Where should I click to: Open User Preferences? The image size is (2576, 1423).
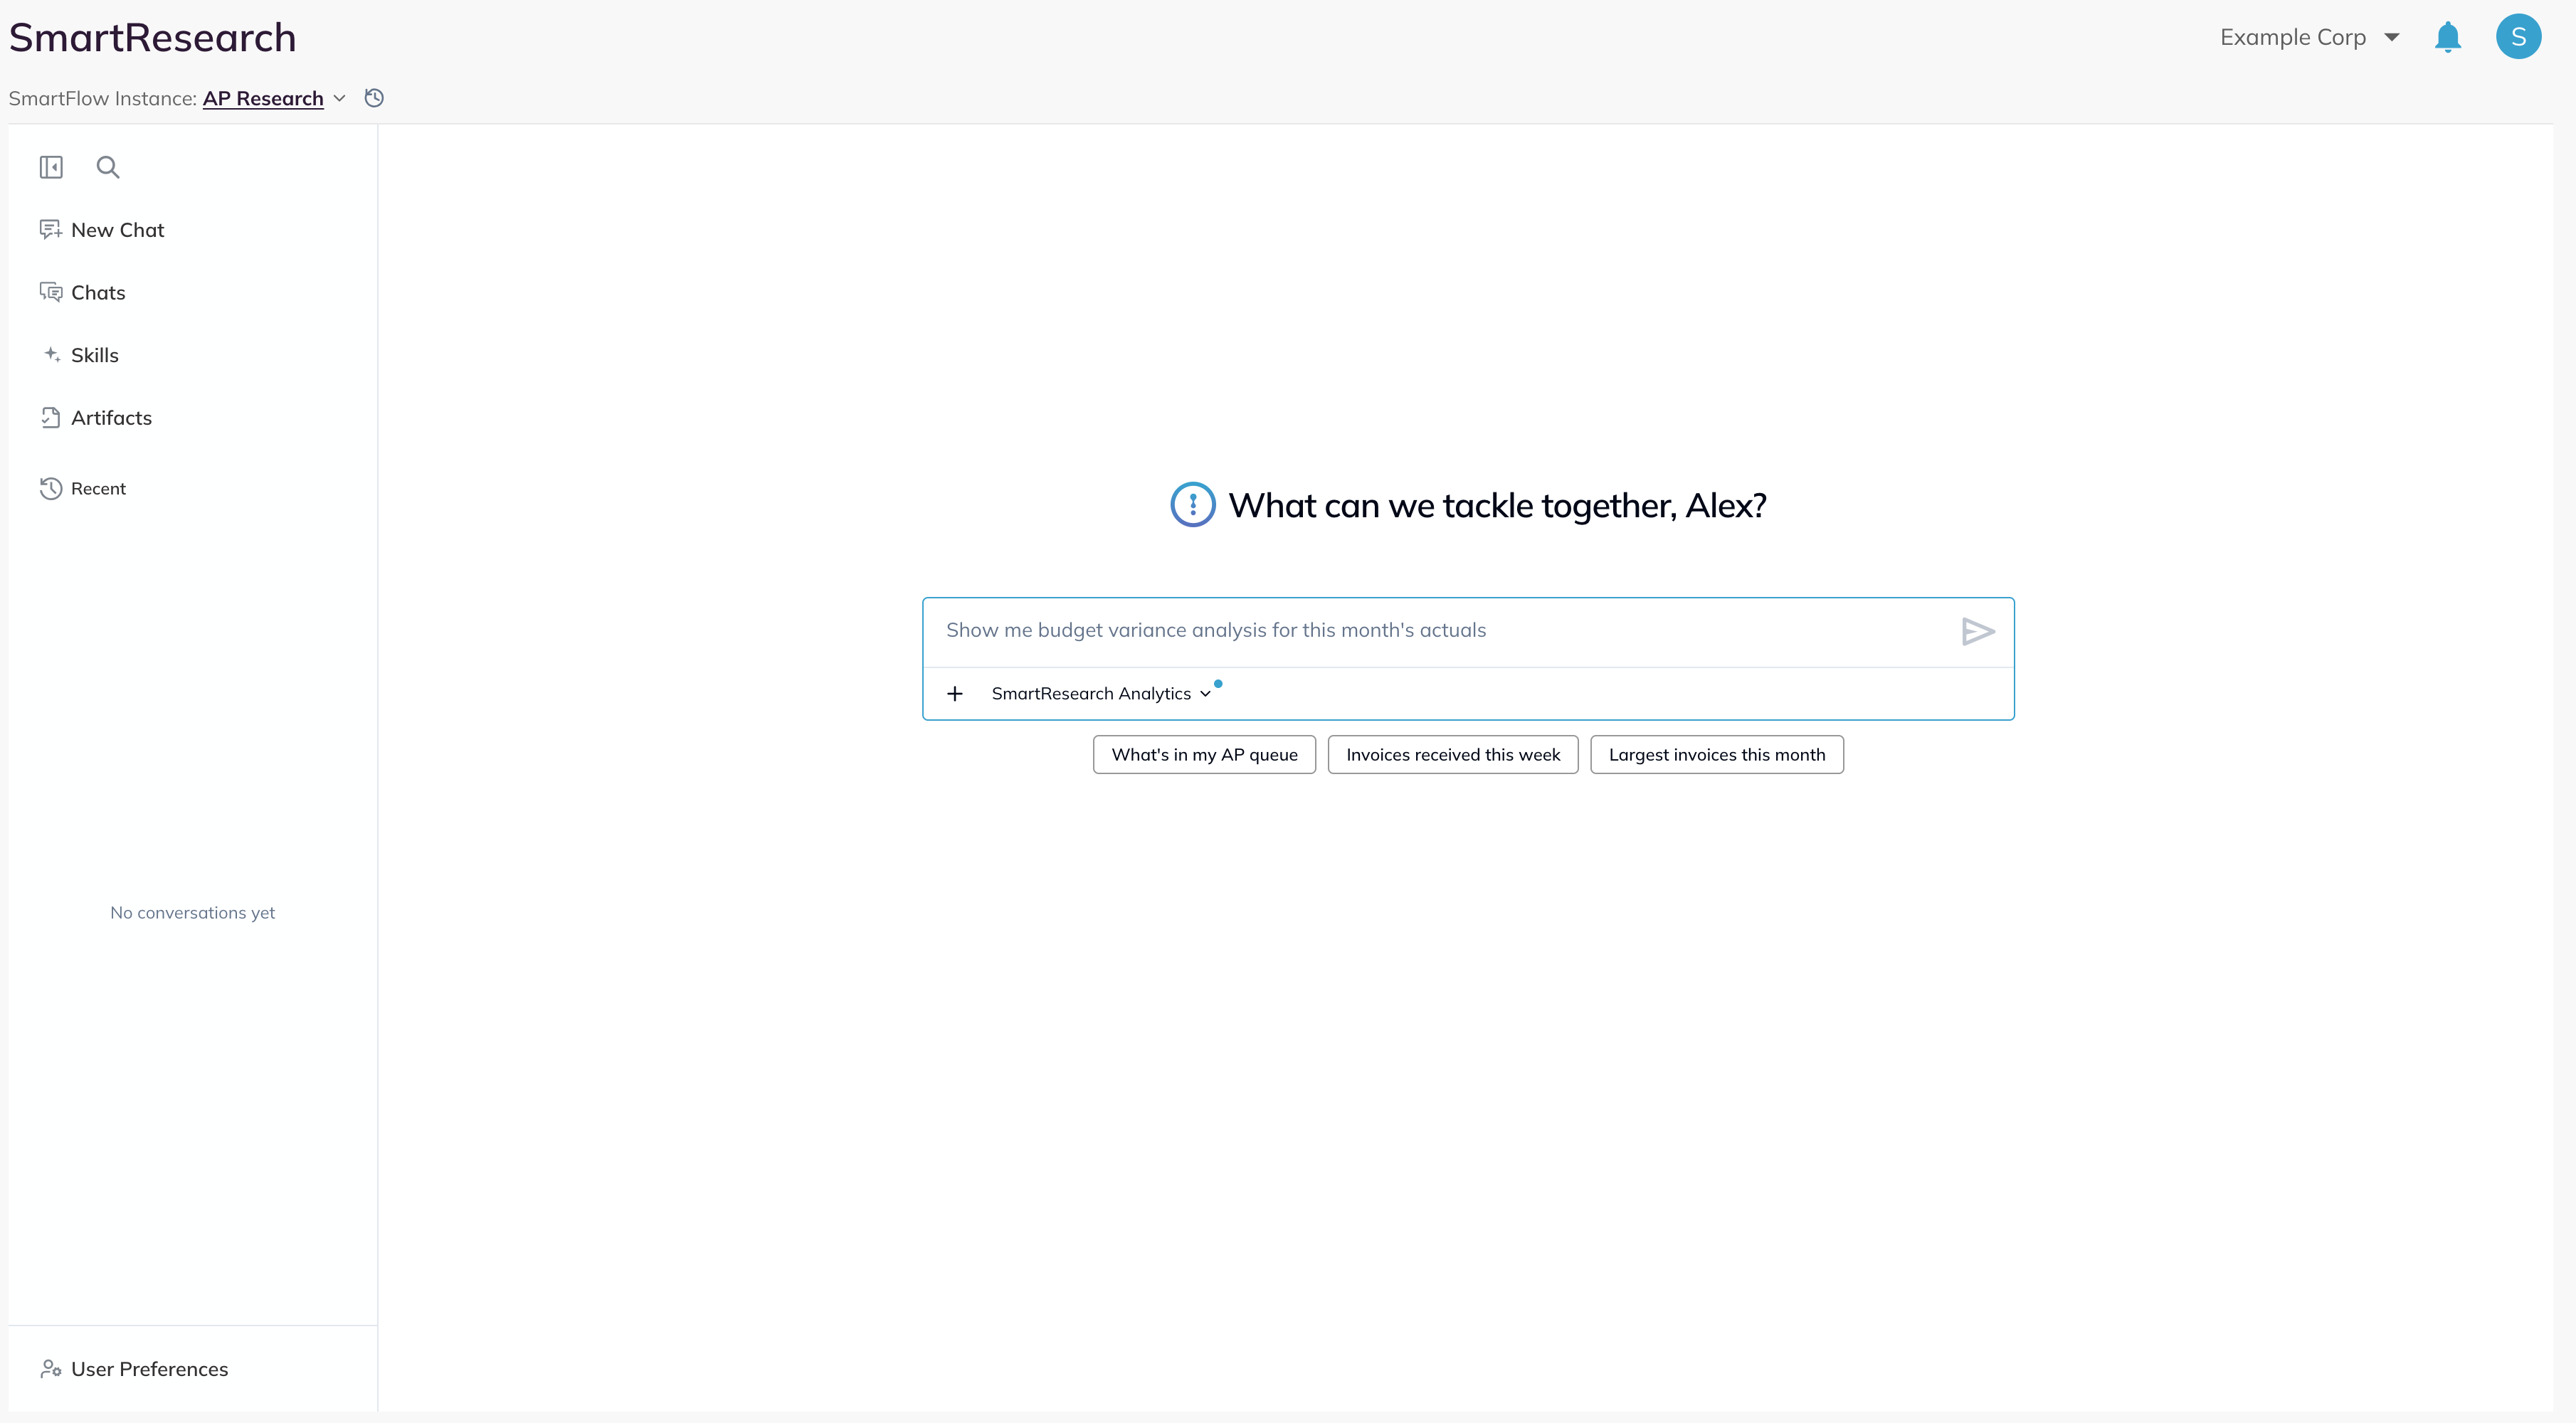coord(134,1369)
